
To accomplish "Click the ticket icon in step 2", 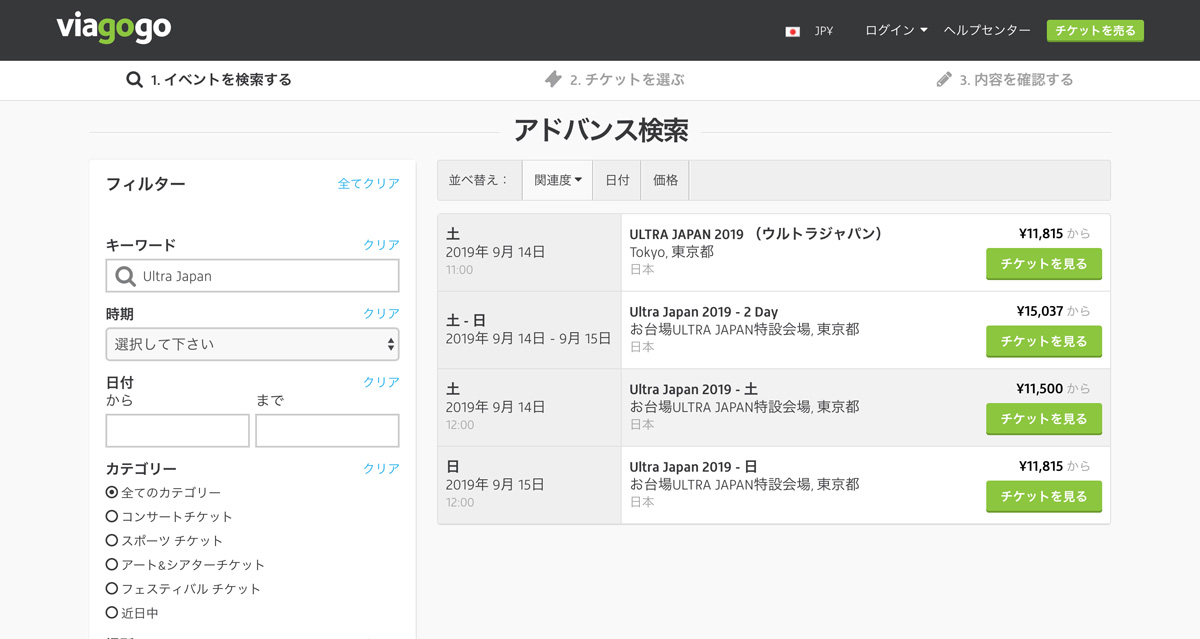I will pos(553,79).
